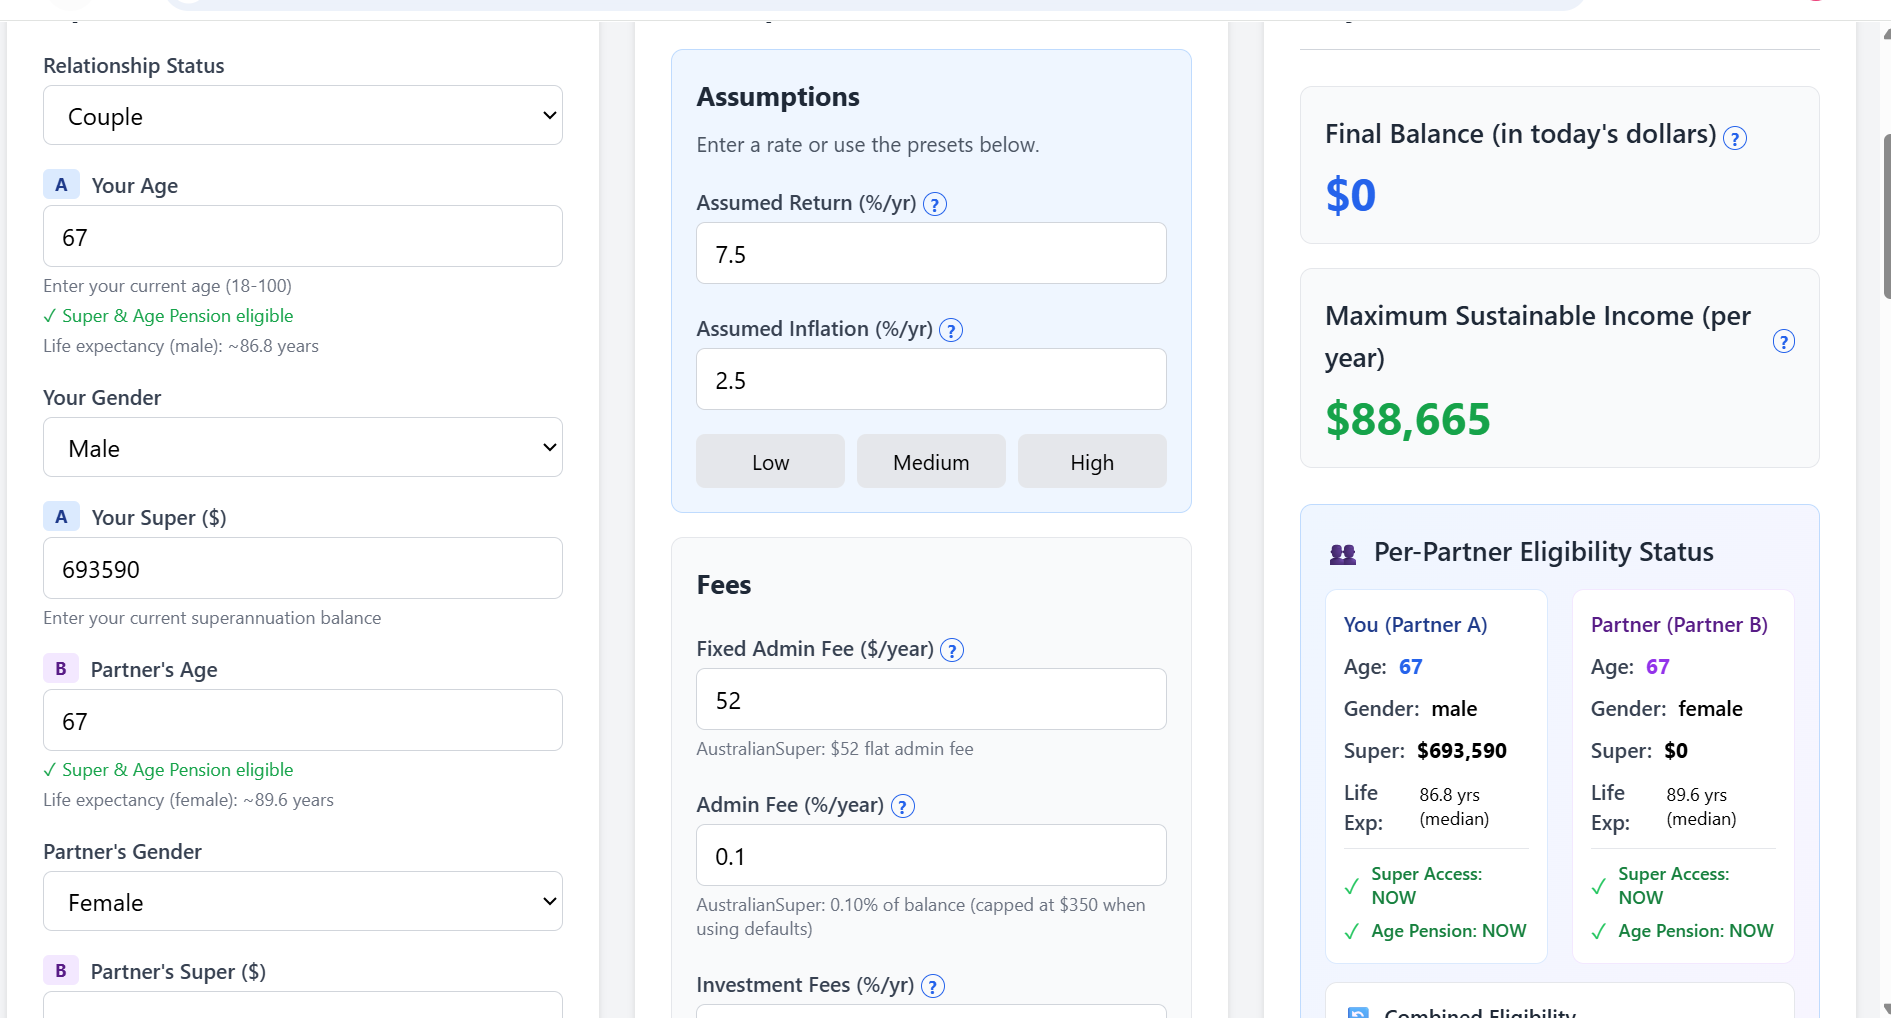
Task: Focus the Your Super balance field
Action: pos(302,569)
